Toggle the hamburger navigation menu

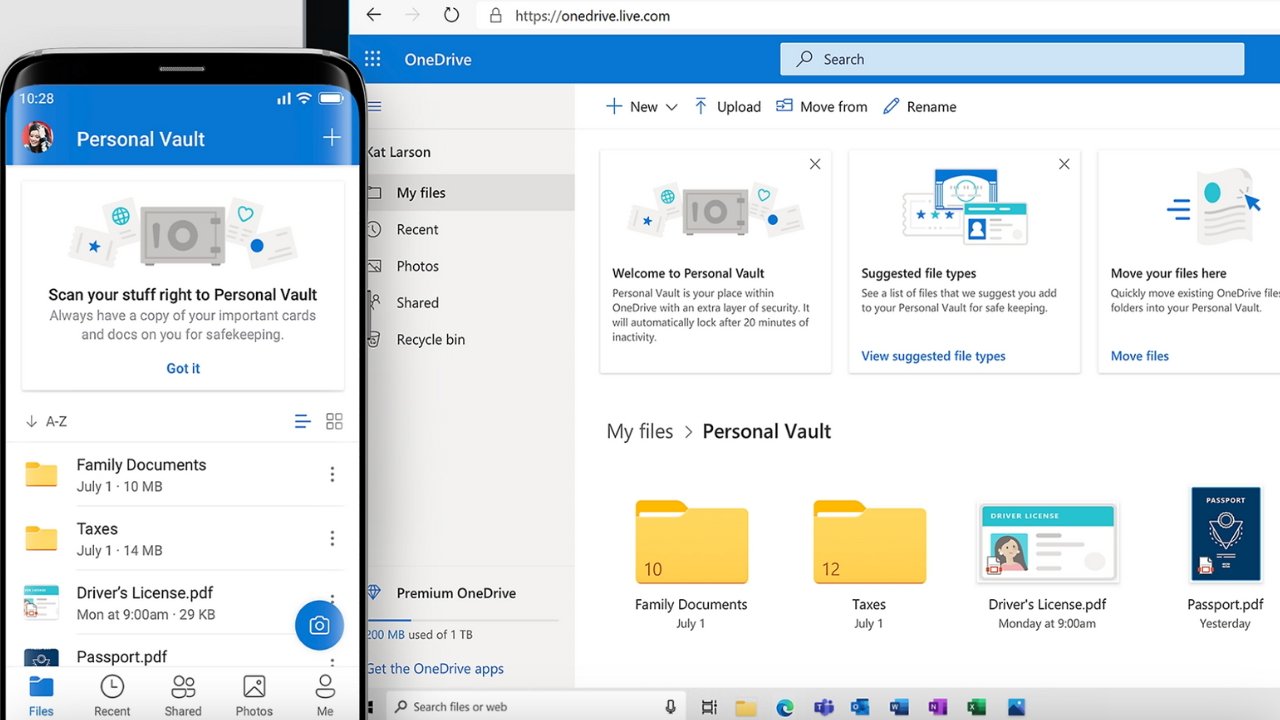[375, 107]
